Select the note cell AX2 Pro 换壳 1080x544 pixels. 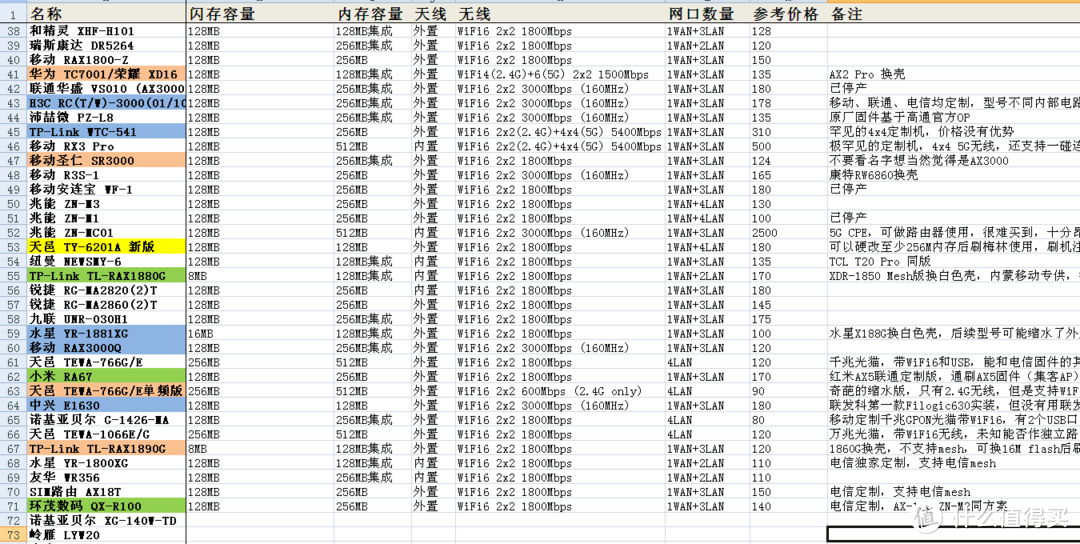pos(953,74)
